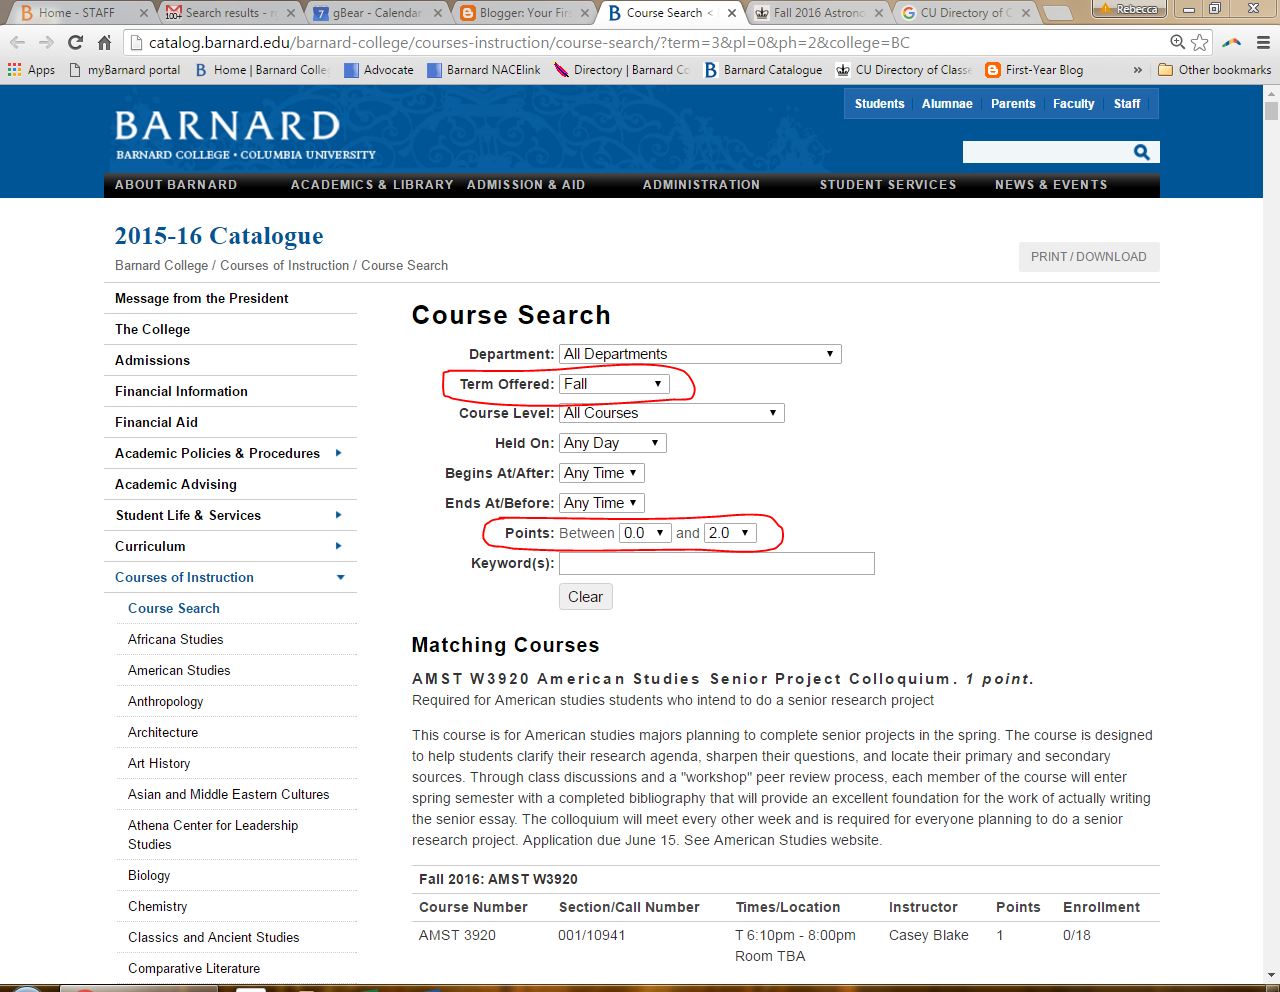
Task: Switch to the Home - STAFF tab
Action: pos(77,13)
